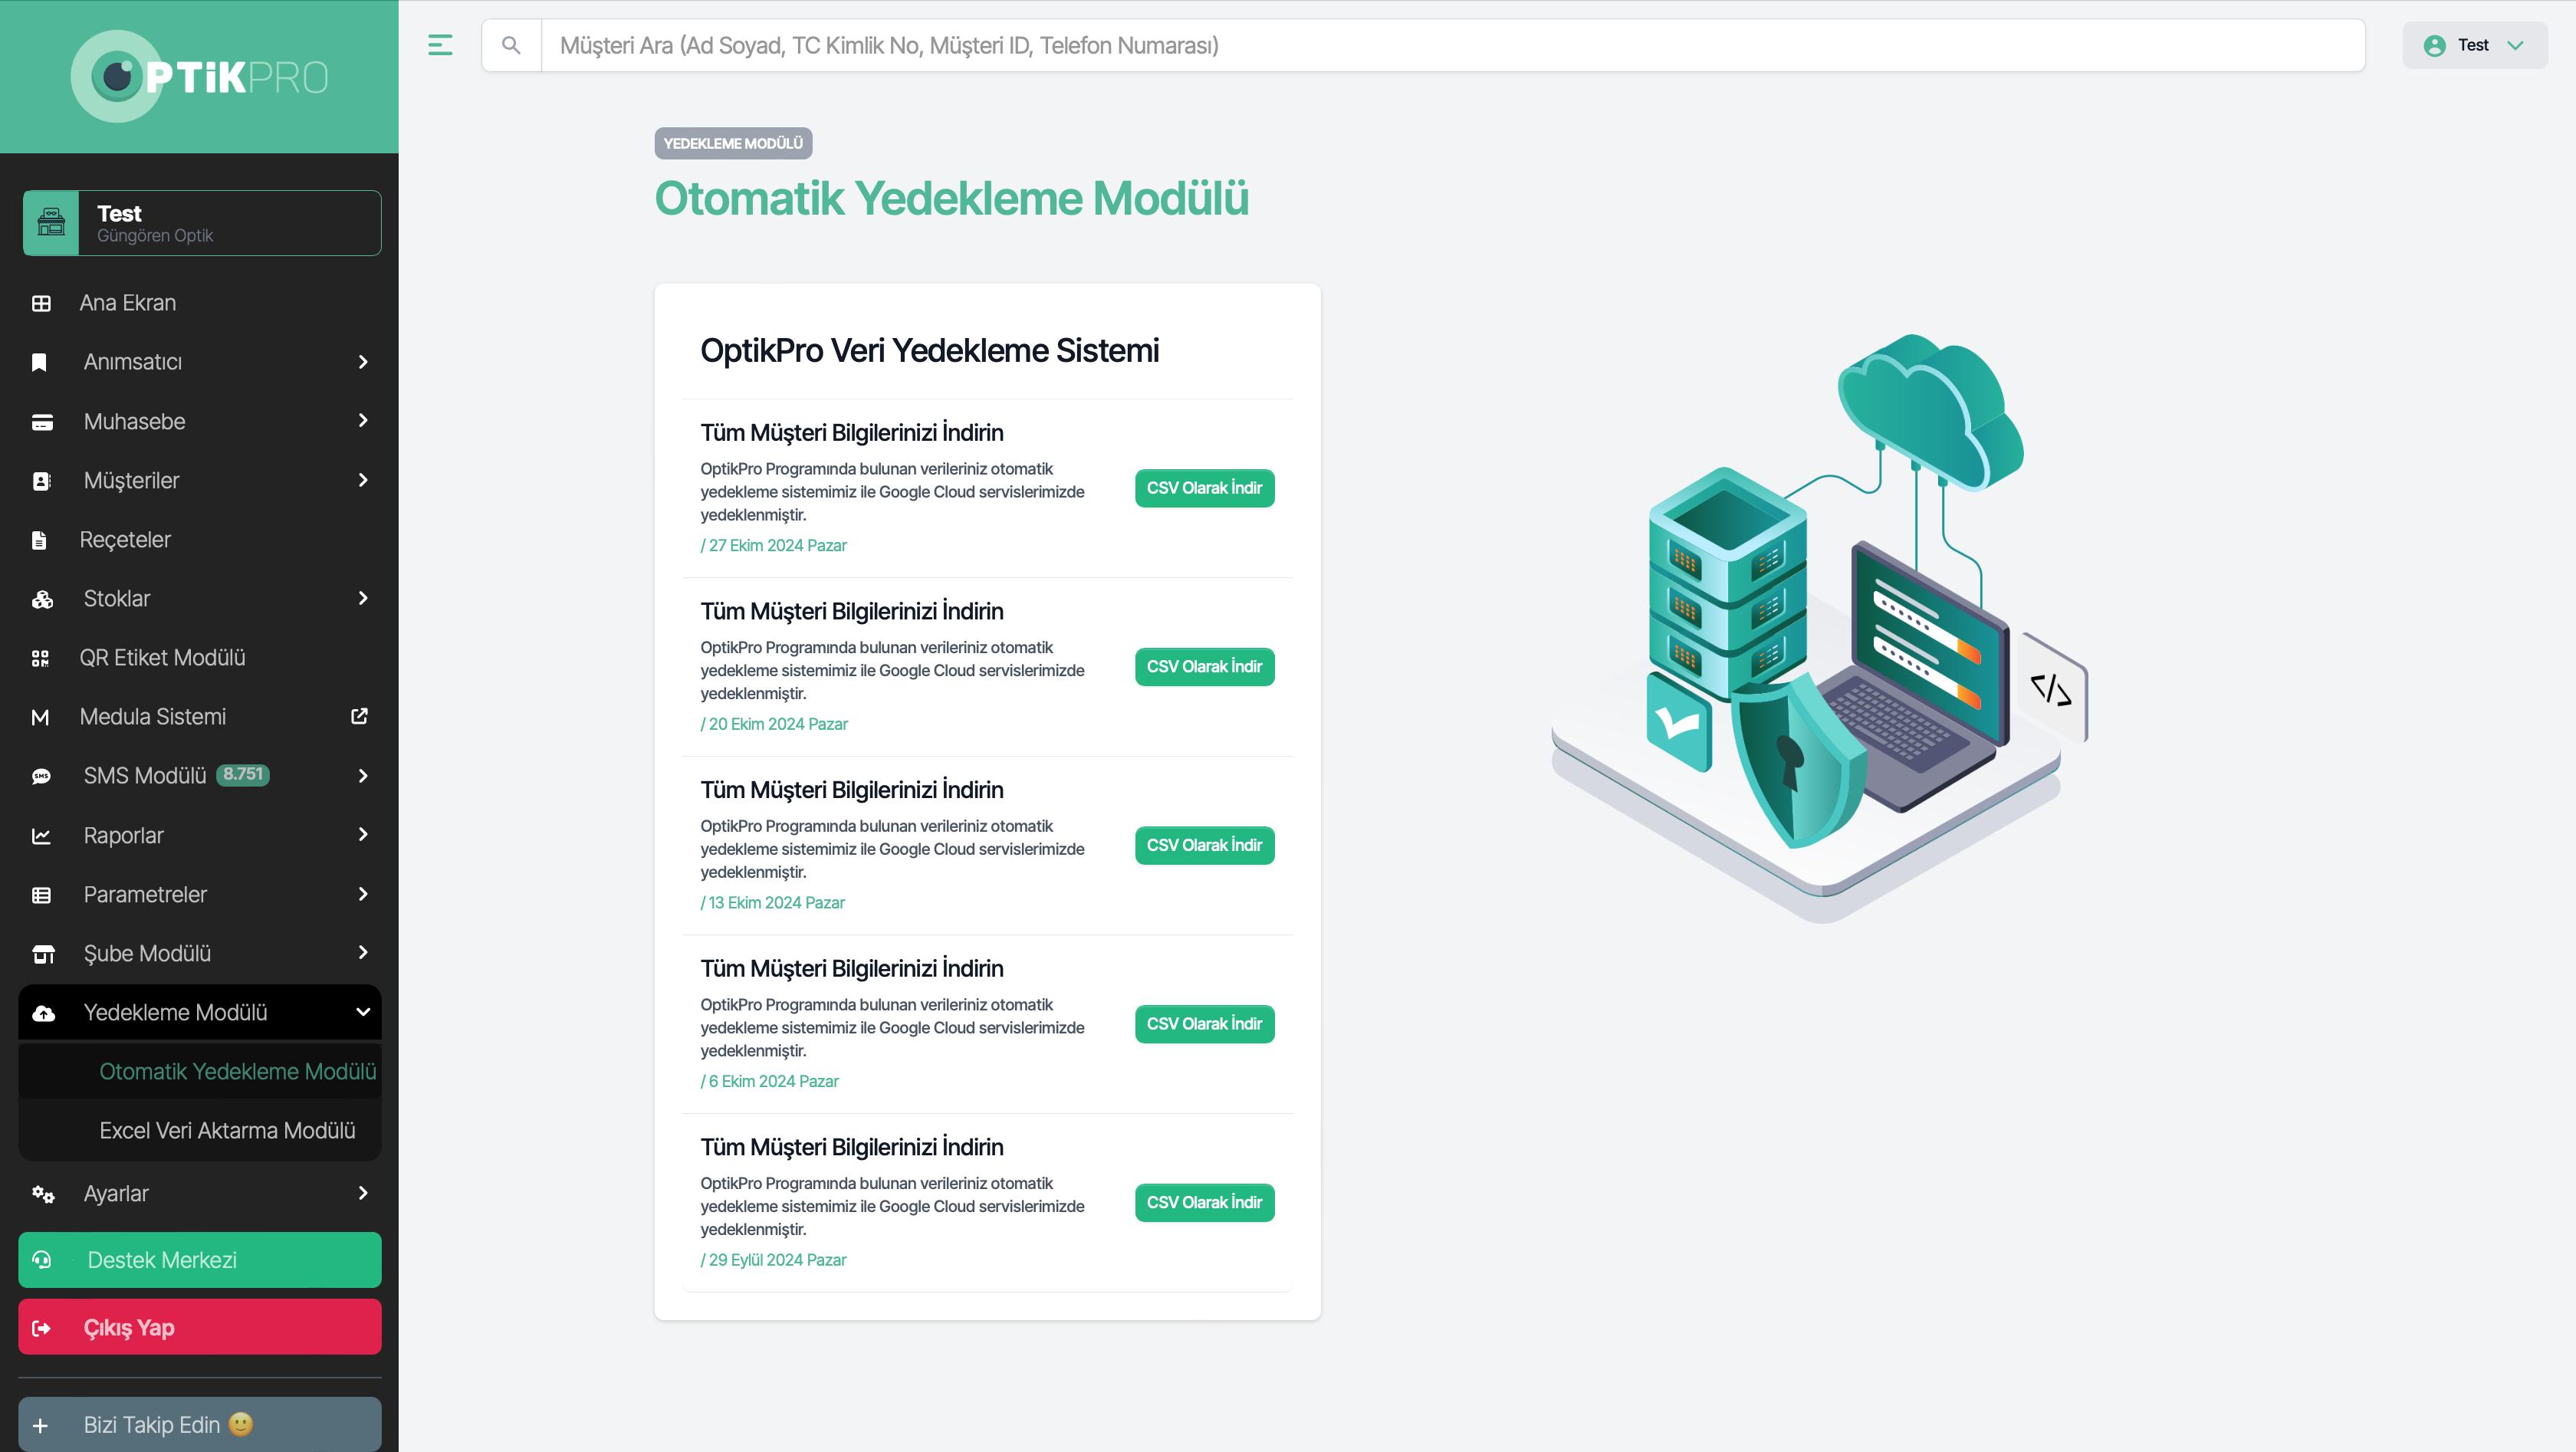Click the Muhasebe card icon

point(42,422)
